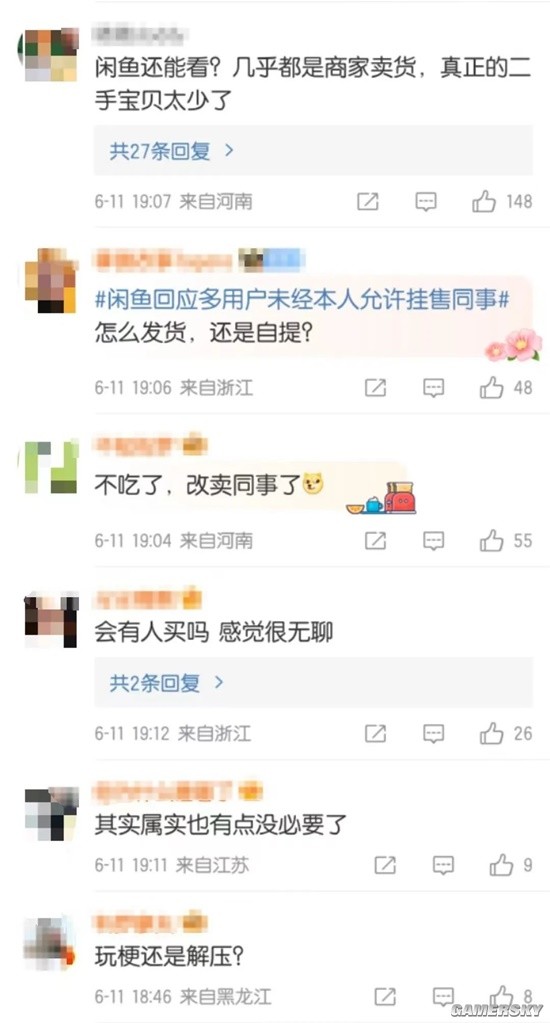View profile picture of '玩梗还是解压' commenter
Viewport: 550px width, 1023px height.
tap(50, 943)
